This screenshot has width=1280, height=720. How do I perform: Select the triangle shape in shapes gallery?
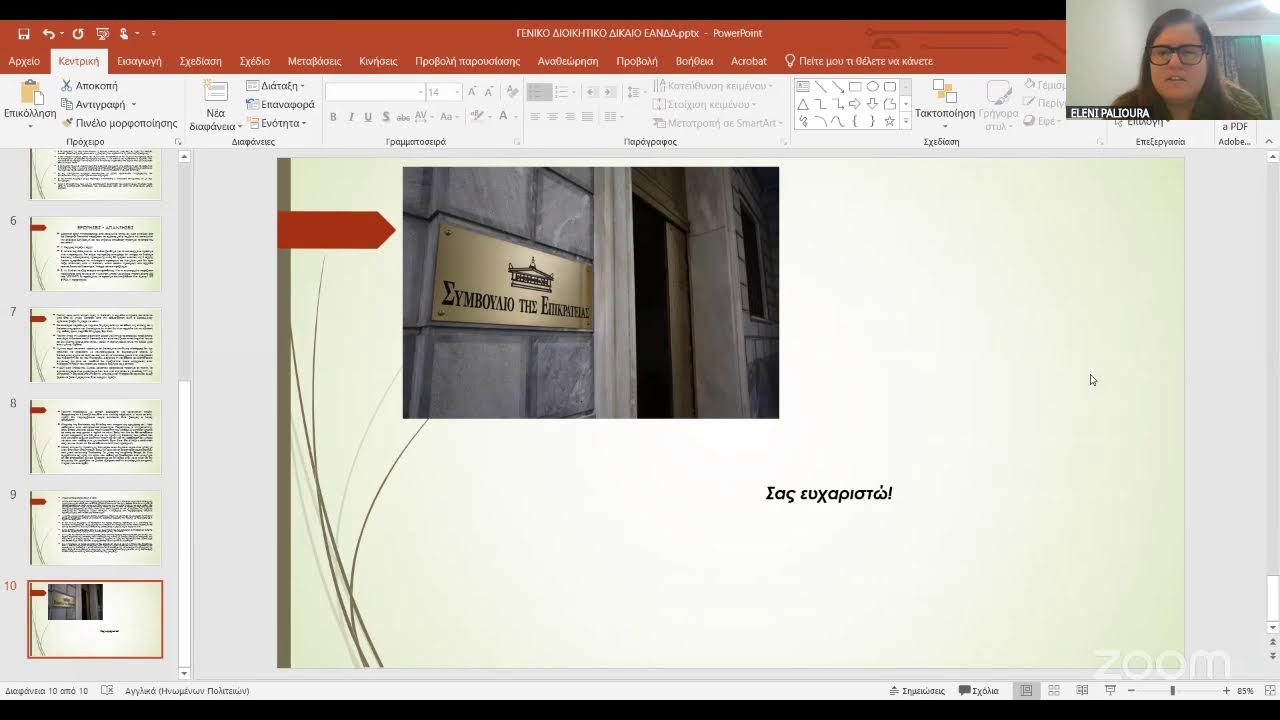[x=803, y=104]
